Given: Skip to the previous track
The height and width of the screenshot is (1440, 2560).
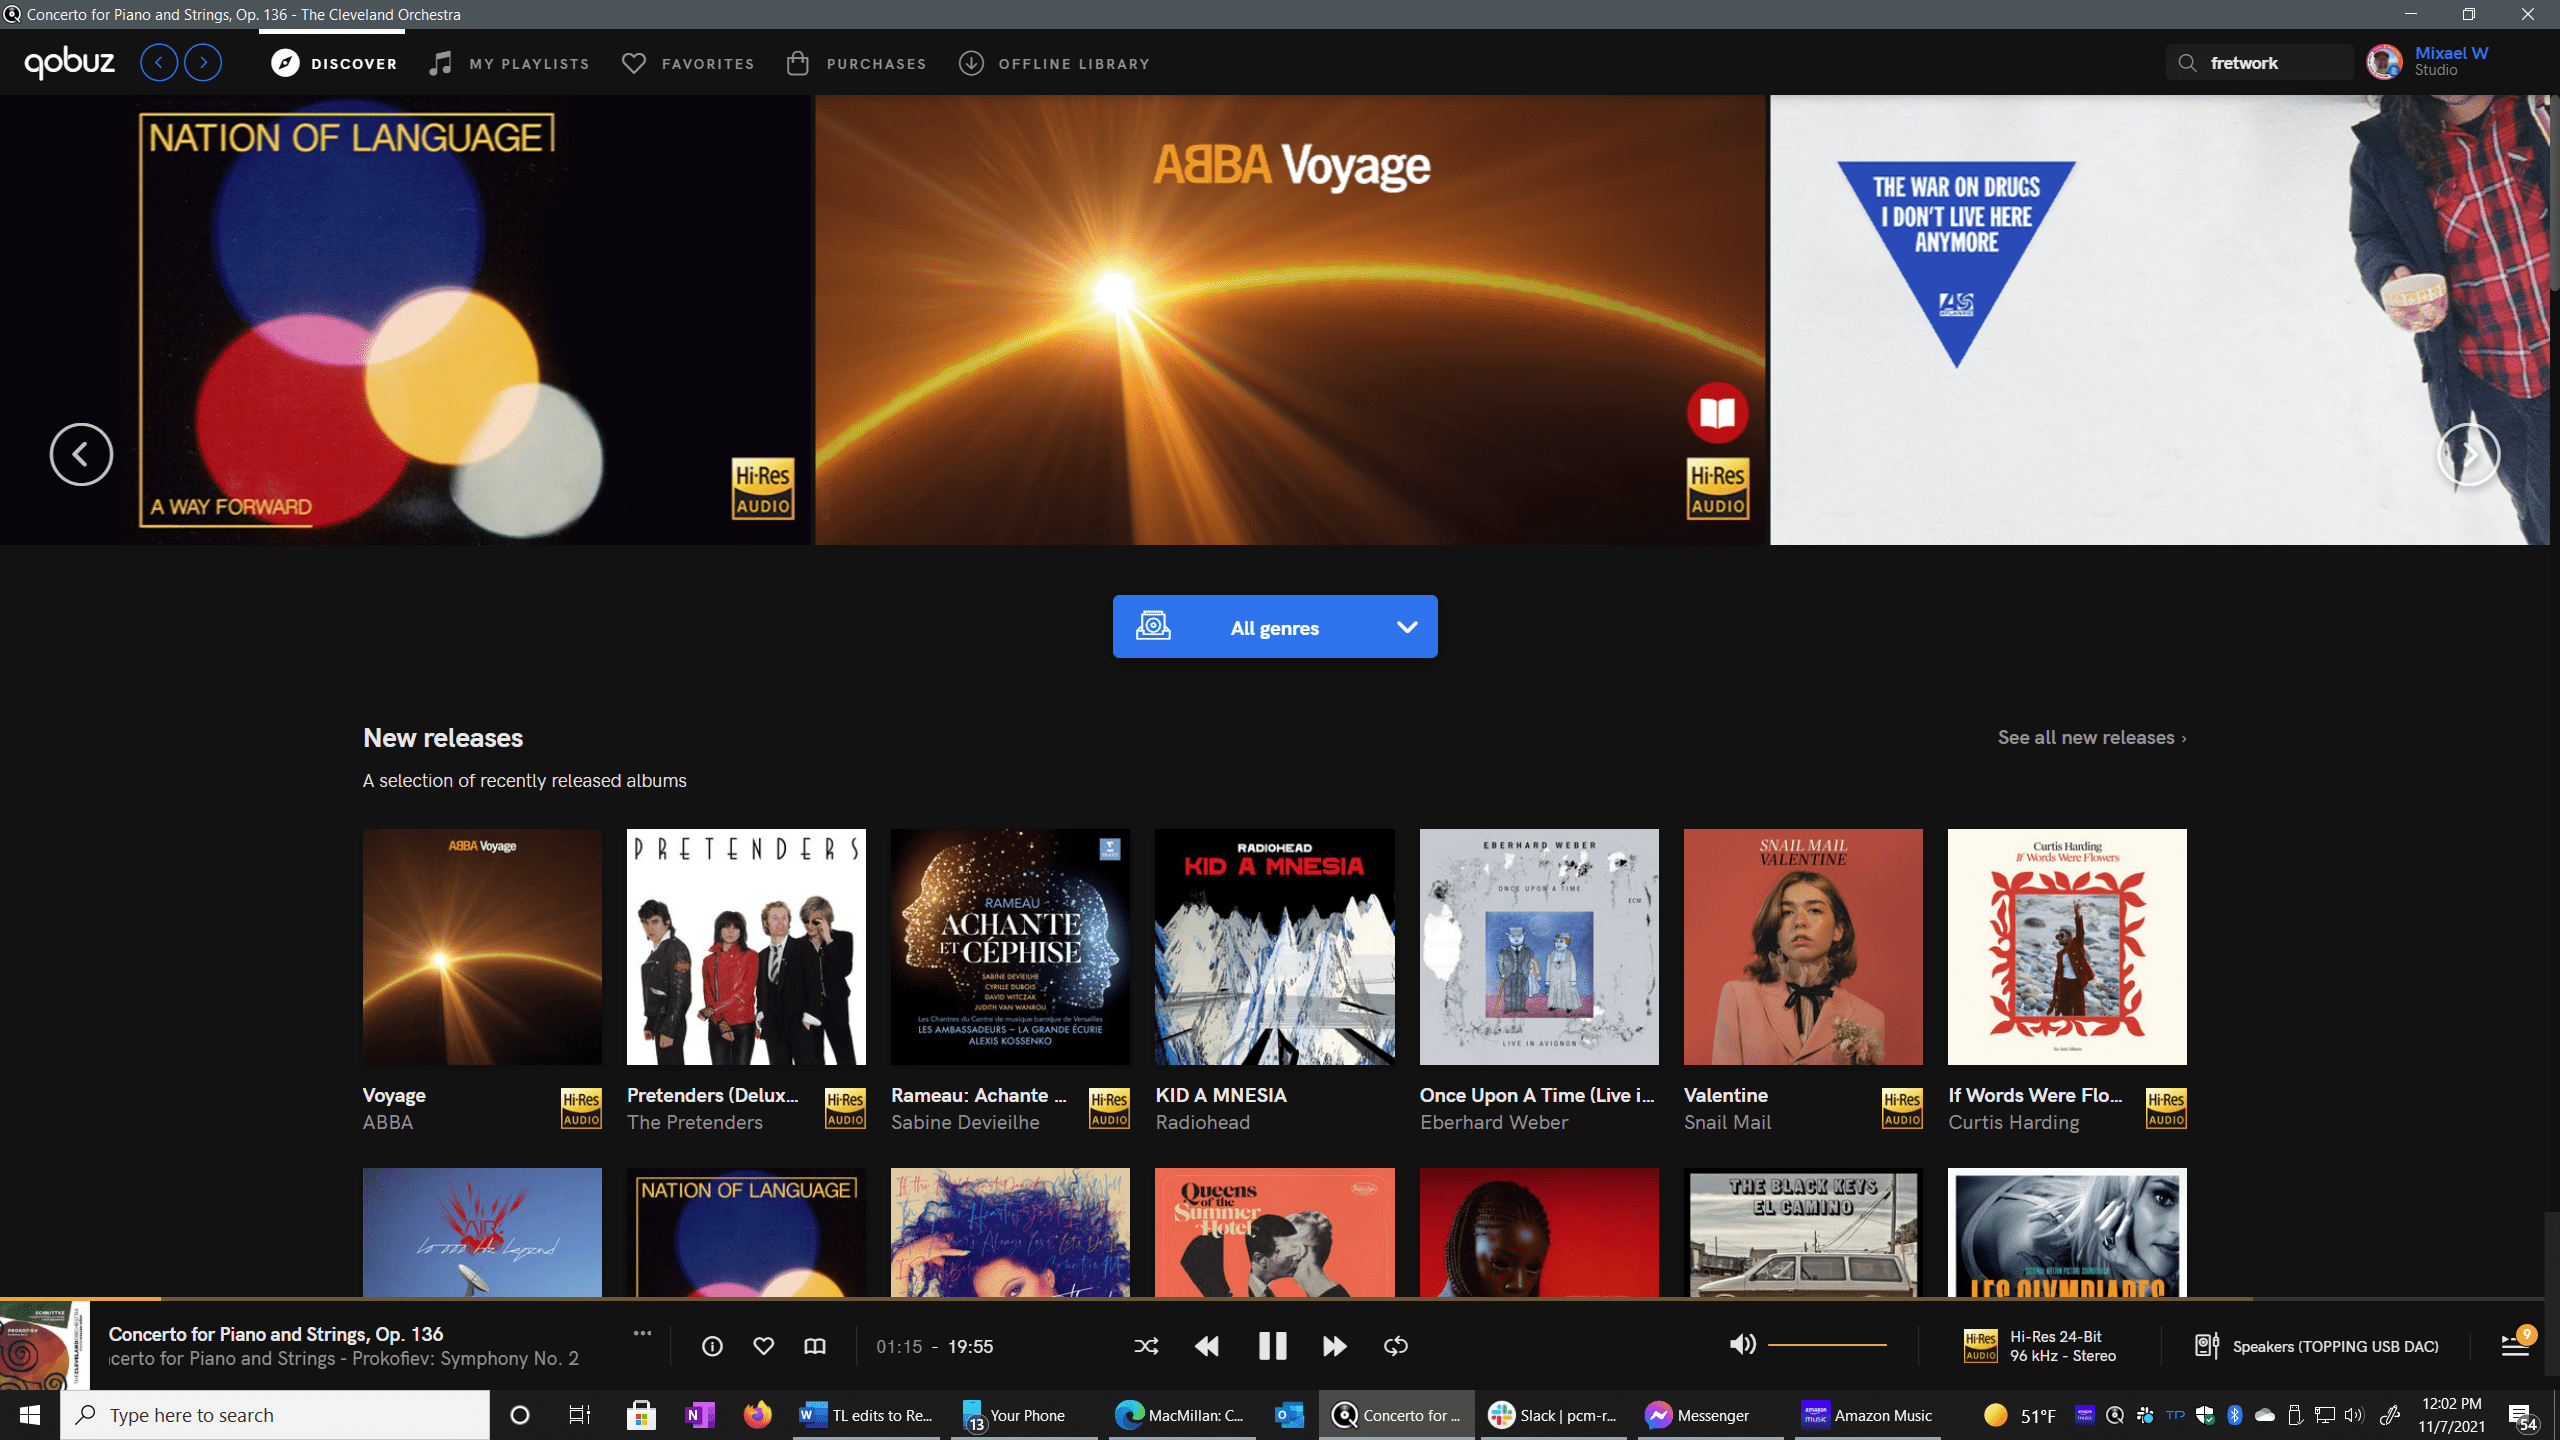Looking at the screenshot, I should pos(1207,1346).
